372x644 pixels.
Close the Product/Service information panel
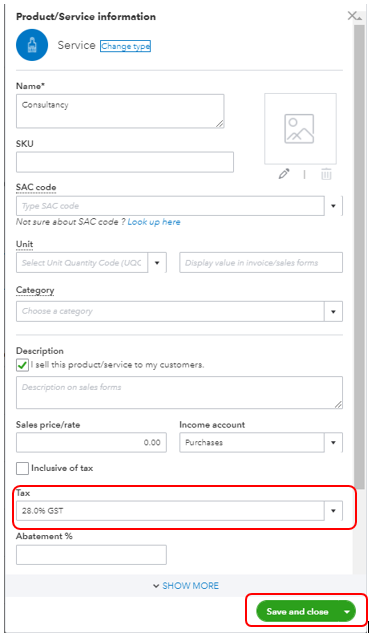pos(352,16)
